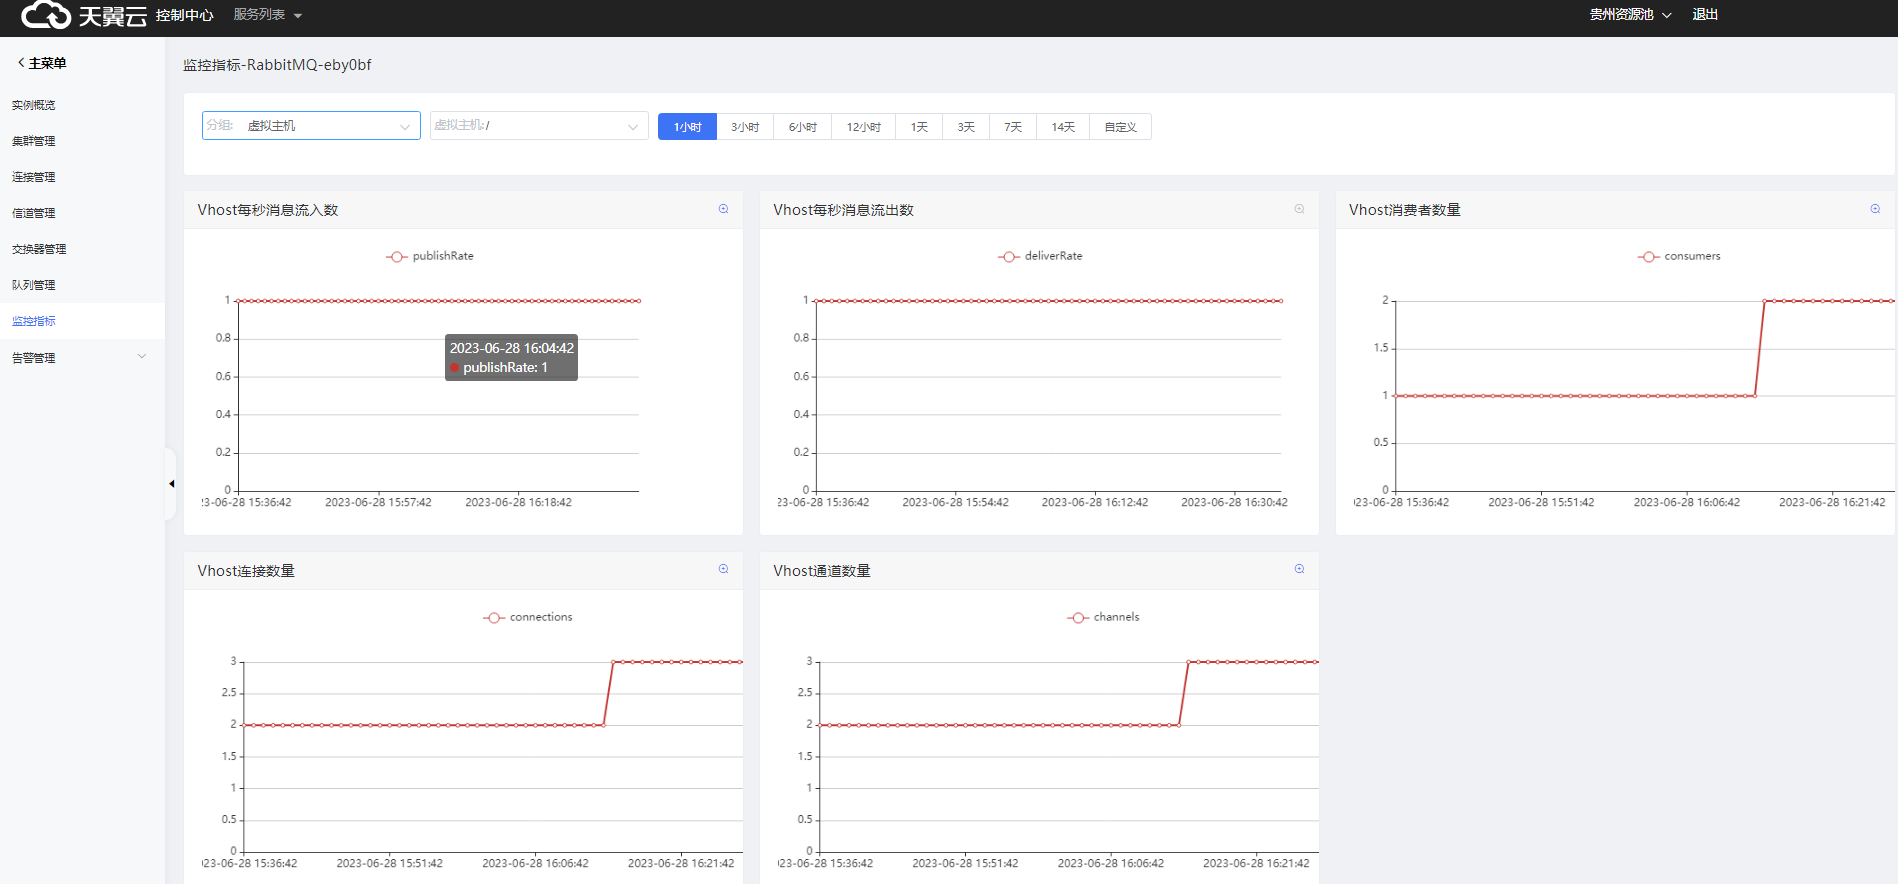This screenshot has height=884, width=1898.
Task: Collapse the sidebar with the arrow handle
Action: [x=171, y=484]
